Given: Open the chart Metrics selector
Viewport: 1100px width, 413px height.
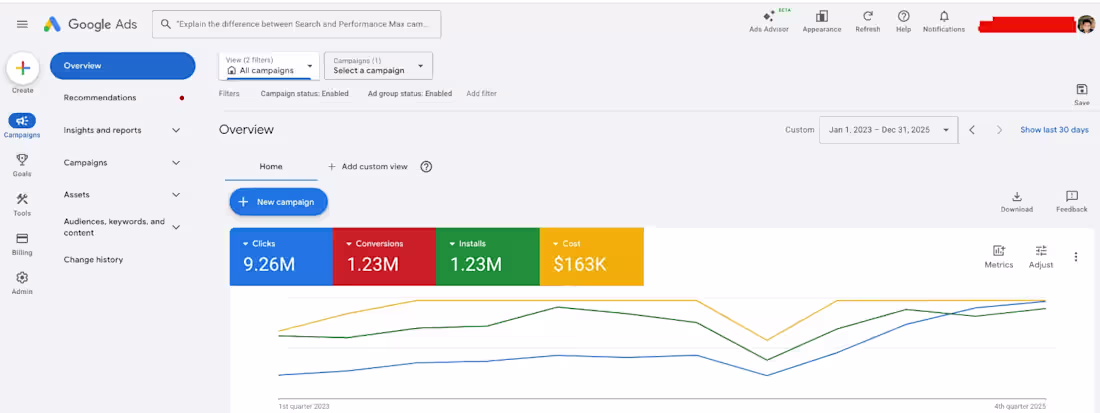Looking at the screenshot, I should point(999,257).
